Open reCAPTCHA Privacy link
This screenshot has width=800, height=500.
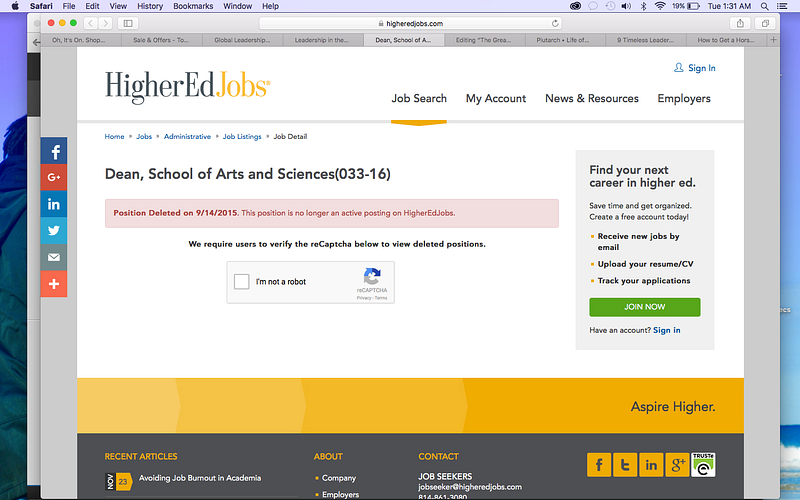pyautogui.click(x=364, y=298)
